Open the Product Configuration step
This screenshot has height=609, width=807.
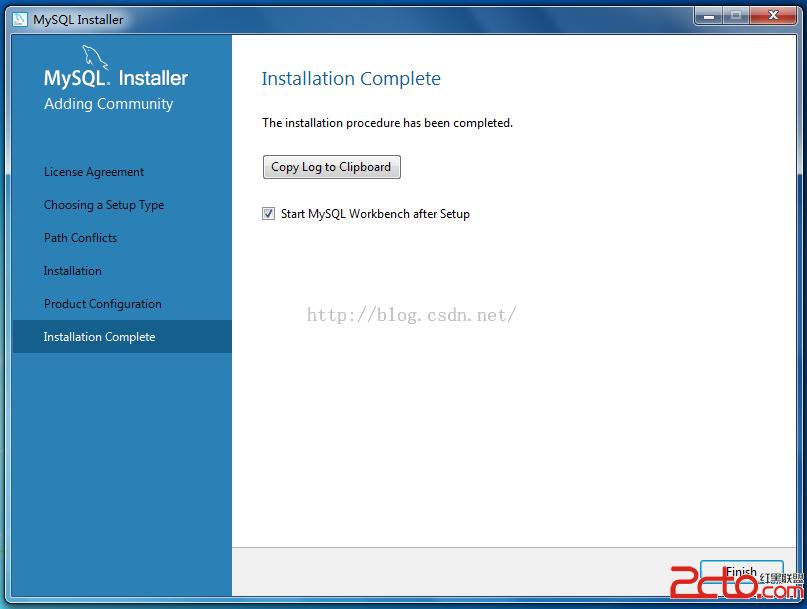(103, 304)
